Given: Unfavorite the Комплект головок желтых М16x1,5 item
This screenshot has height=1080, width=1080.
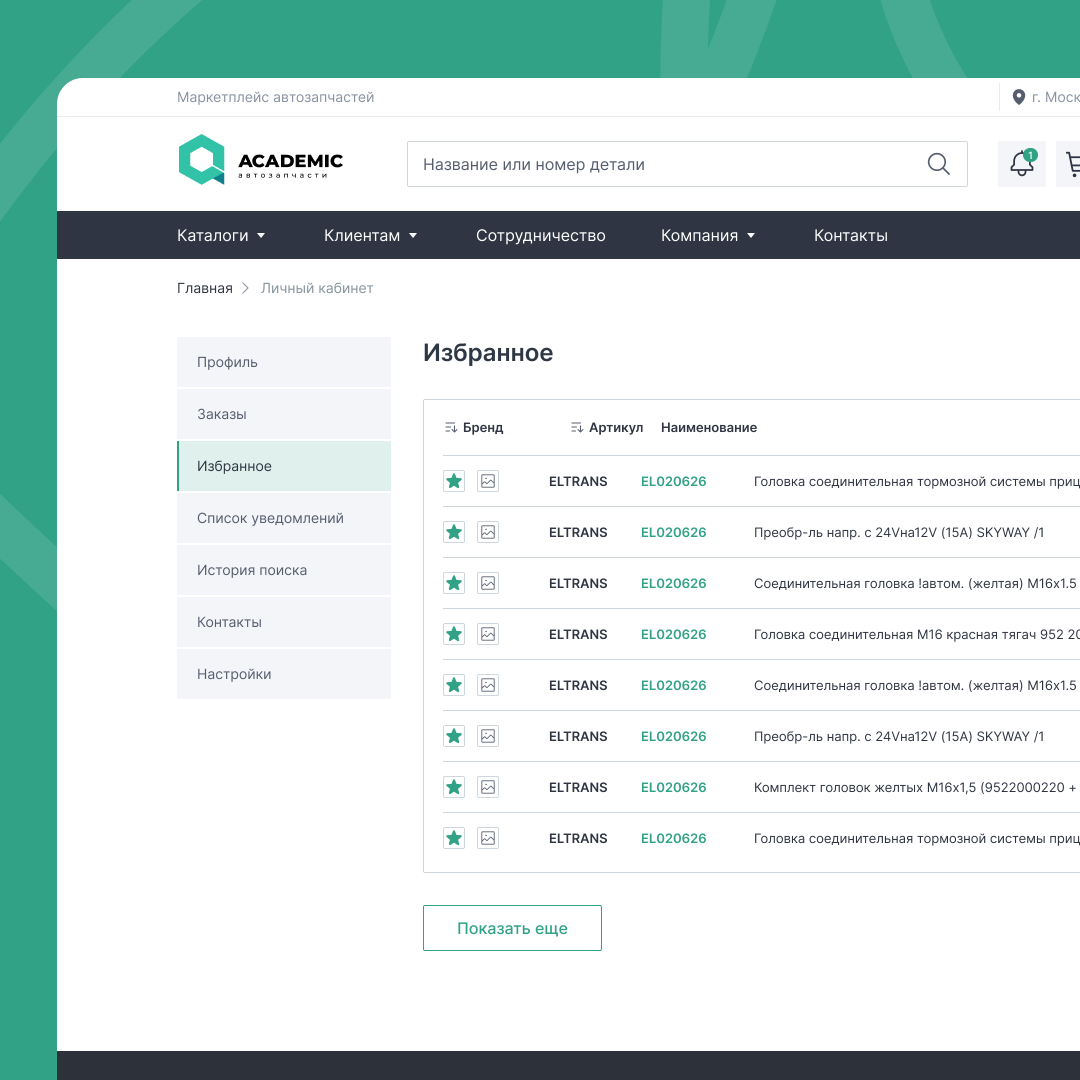Looking at the screenshot, I should 454,787.
